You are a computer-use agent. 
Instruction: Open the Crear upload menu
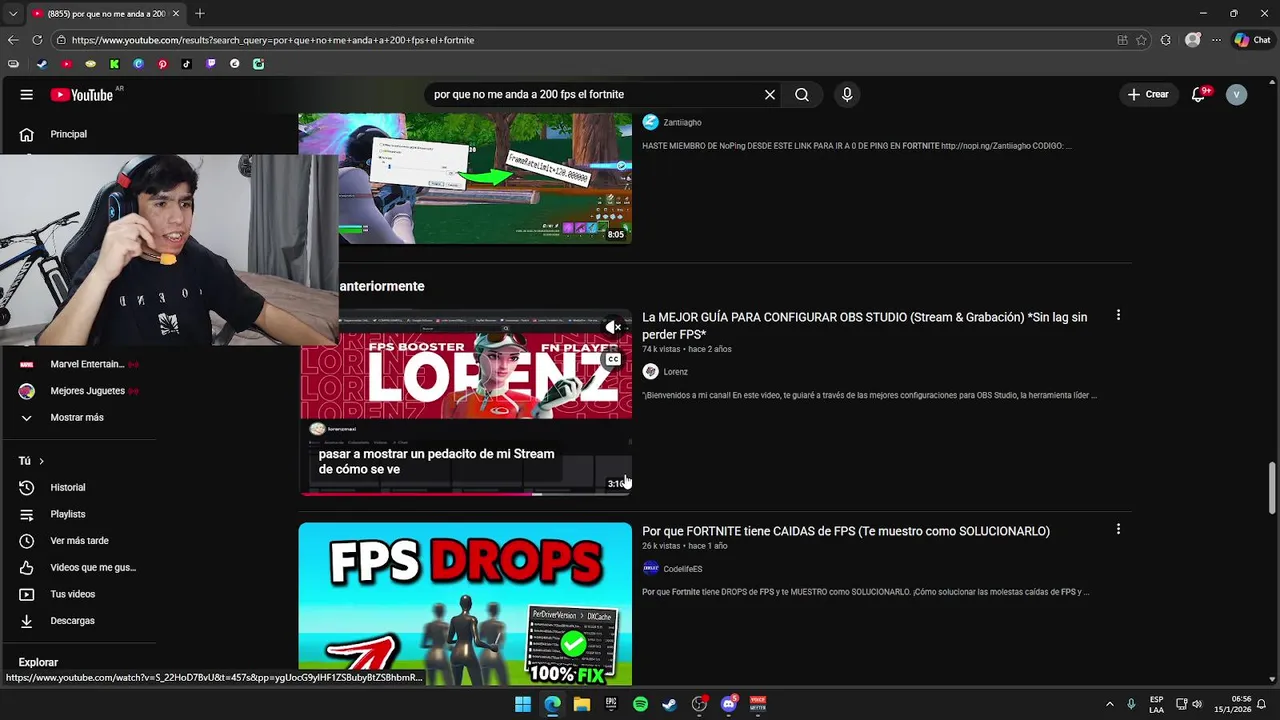pos(1148,94)
